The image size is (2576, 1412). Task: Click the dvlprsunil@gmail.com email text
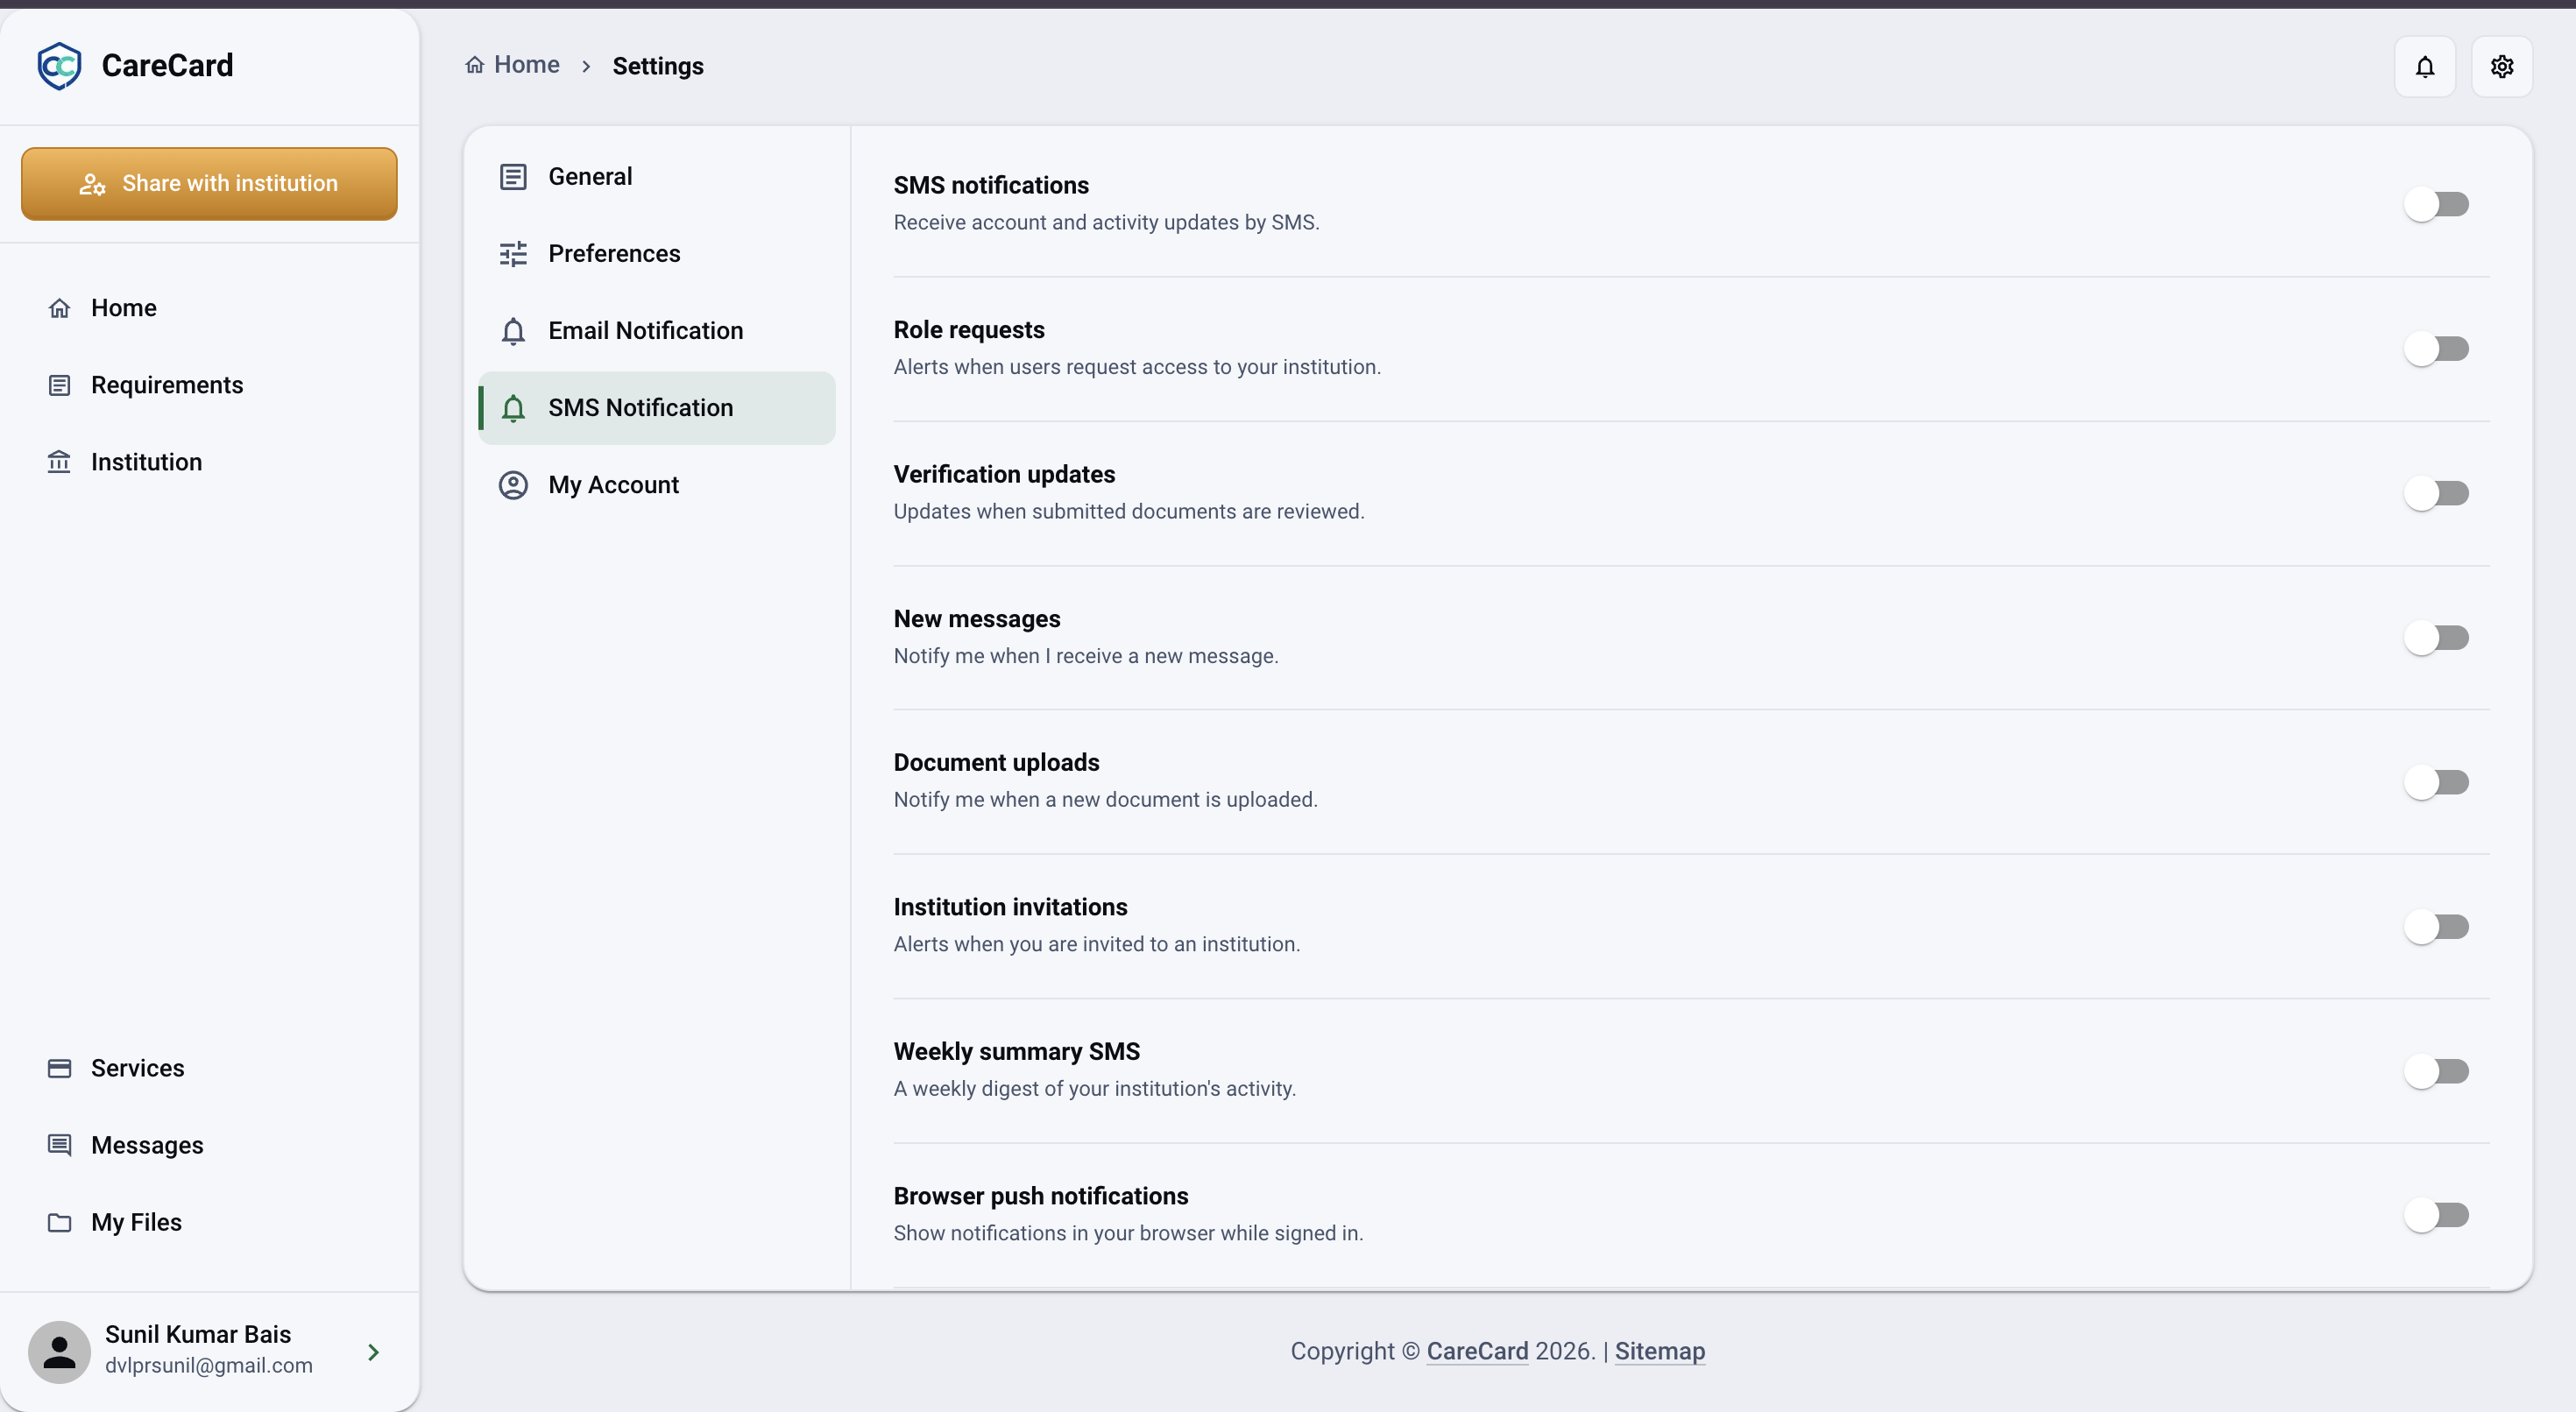click(208, 1366)
